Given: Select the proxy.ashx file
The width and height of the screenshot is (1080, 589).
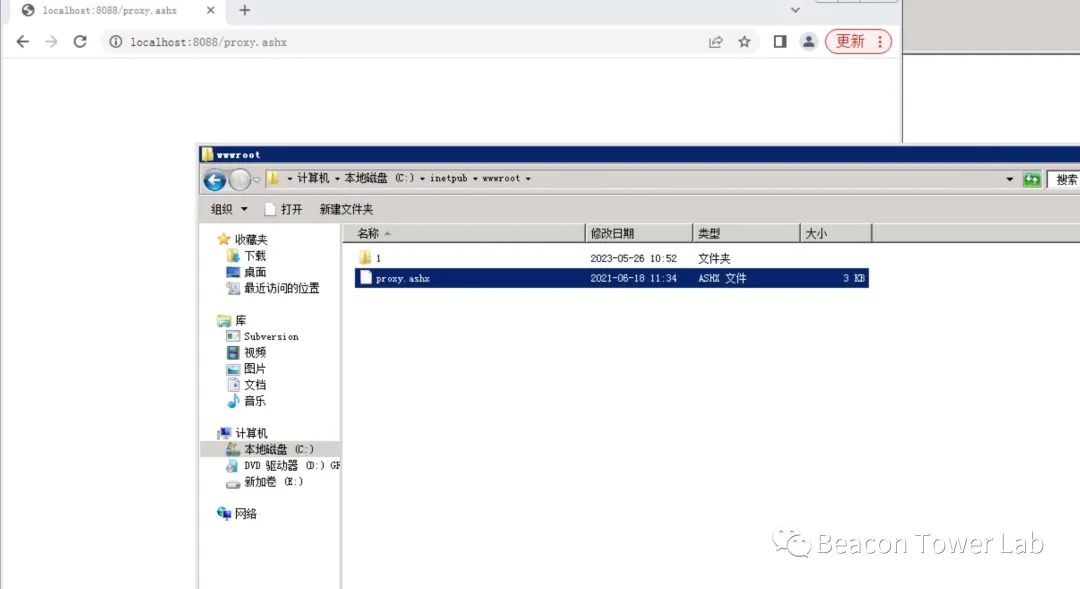Looking at the screenshot, I should click(403, 278).
